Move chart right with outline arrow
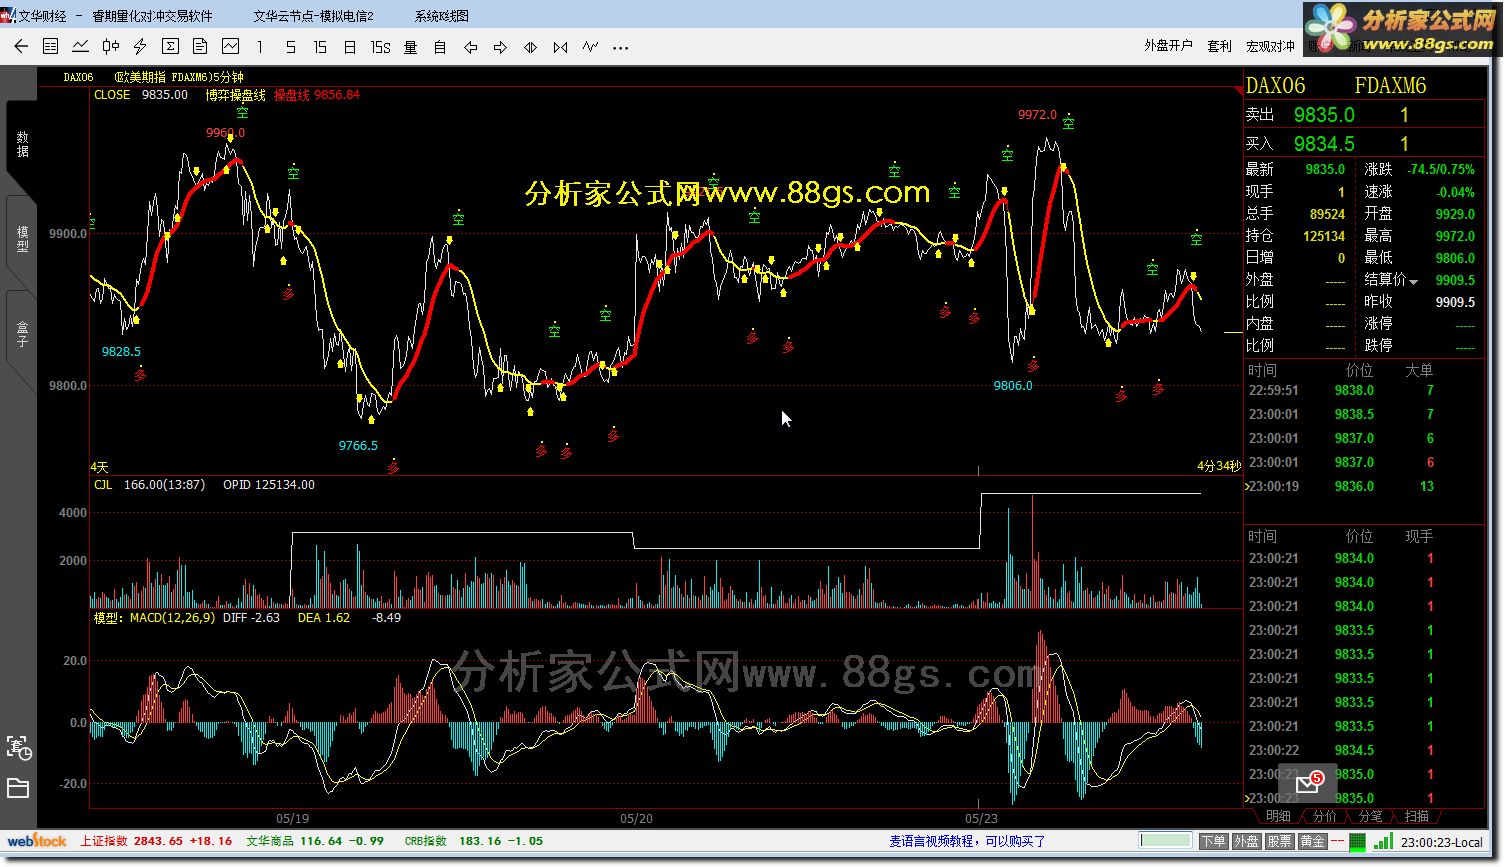 click(x=500, y=47)
